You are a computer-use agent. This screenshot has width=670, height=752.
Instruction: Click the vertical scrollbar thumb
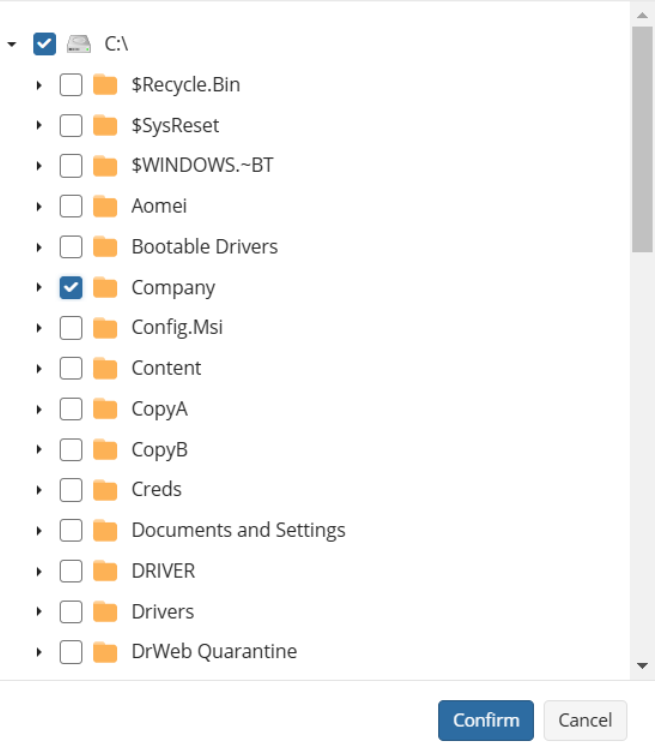642,140
